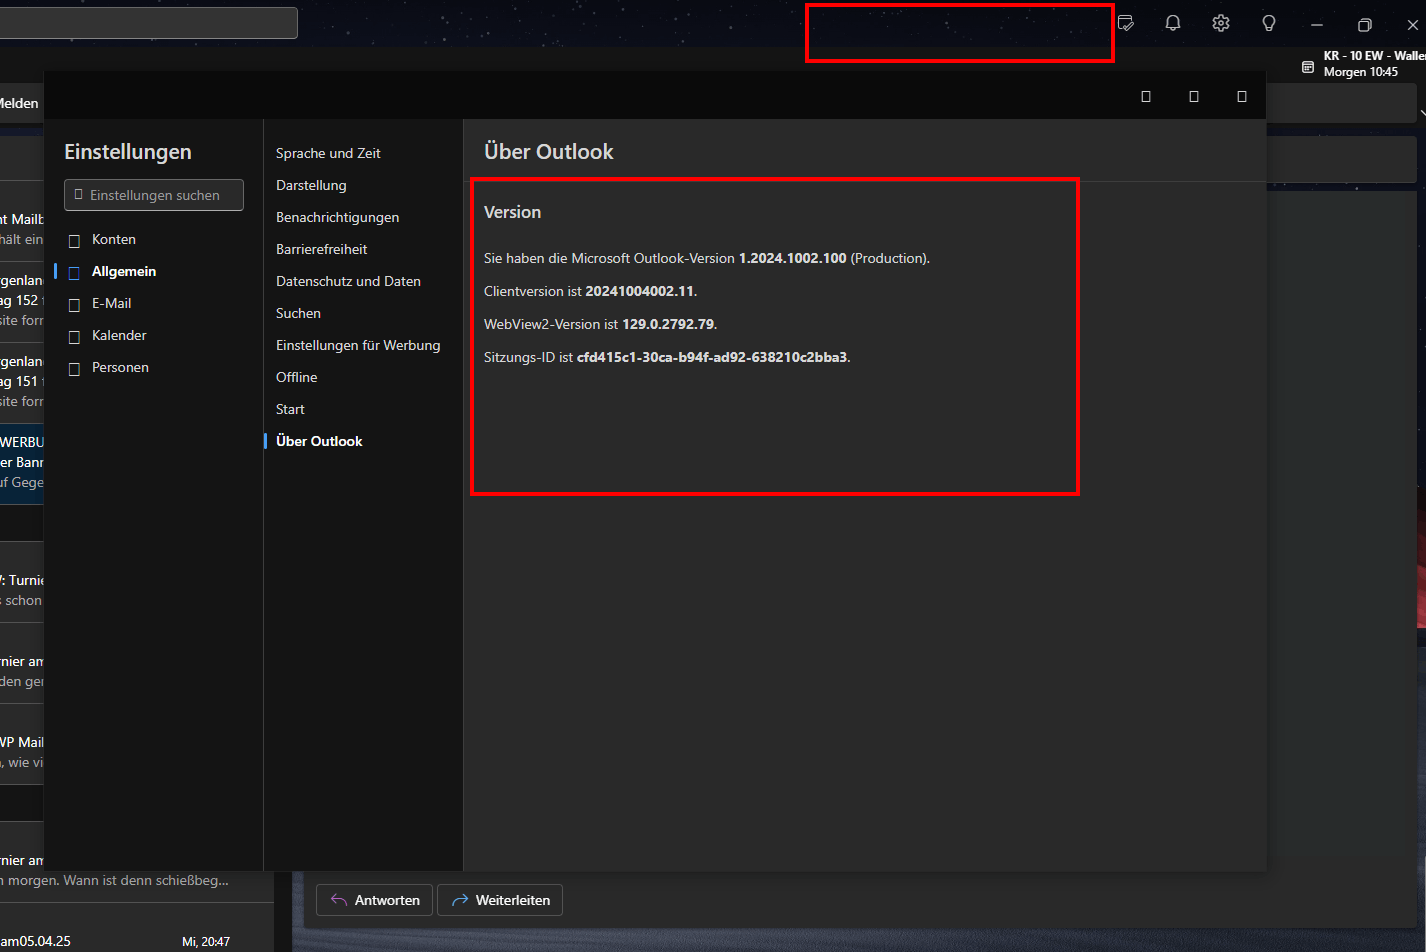Open the Darstellung settings page
This screenshot has height=952, width=1426.
(x=311, y=185)
